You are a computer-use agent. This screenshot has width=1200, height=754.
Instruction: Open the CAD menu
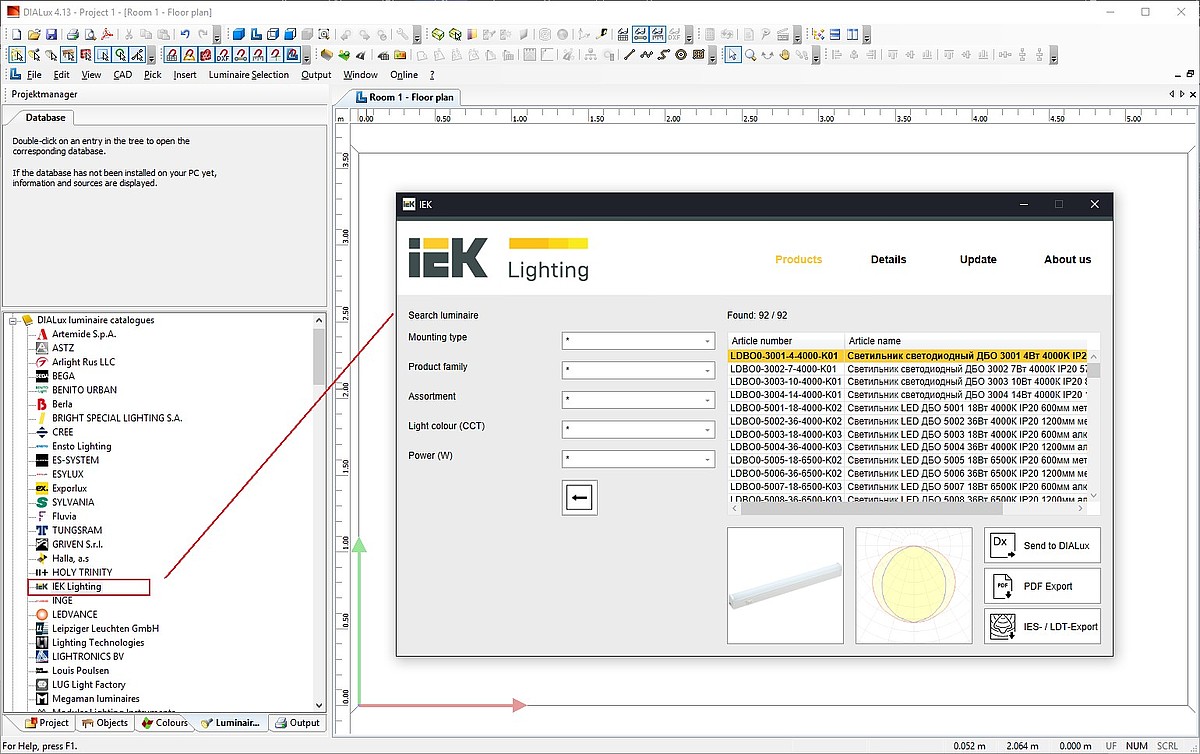point(122,74)
